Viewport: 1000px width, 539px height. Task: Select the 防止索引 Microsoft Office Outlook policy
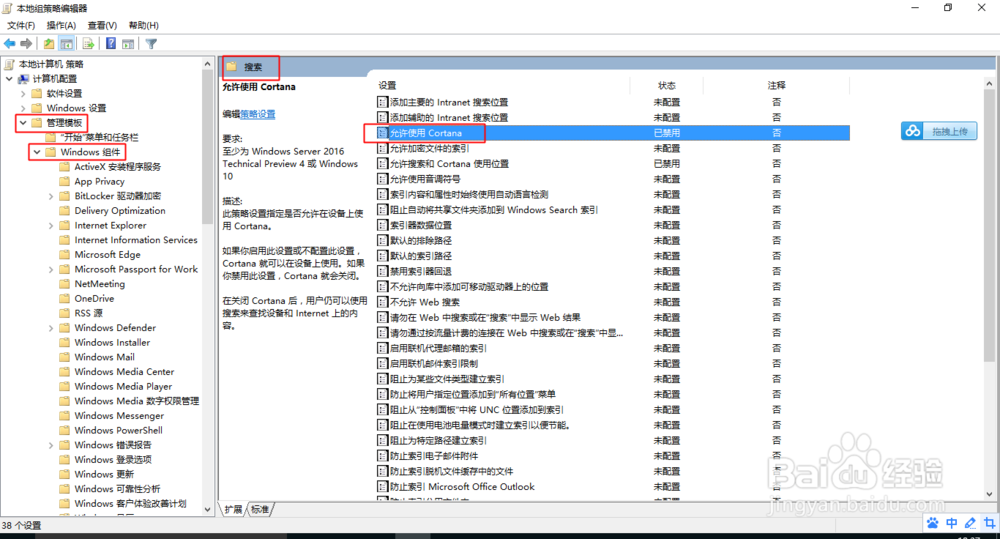pyautogui.click(x=462, y=487)
